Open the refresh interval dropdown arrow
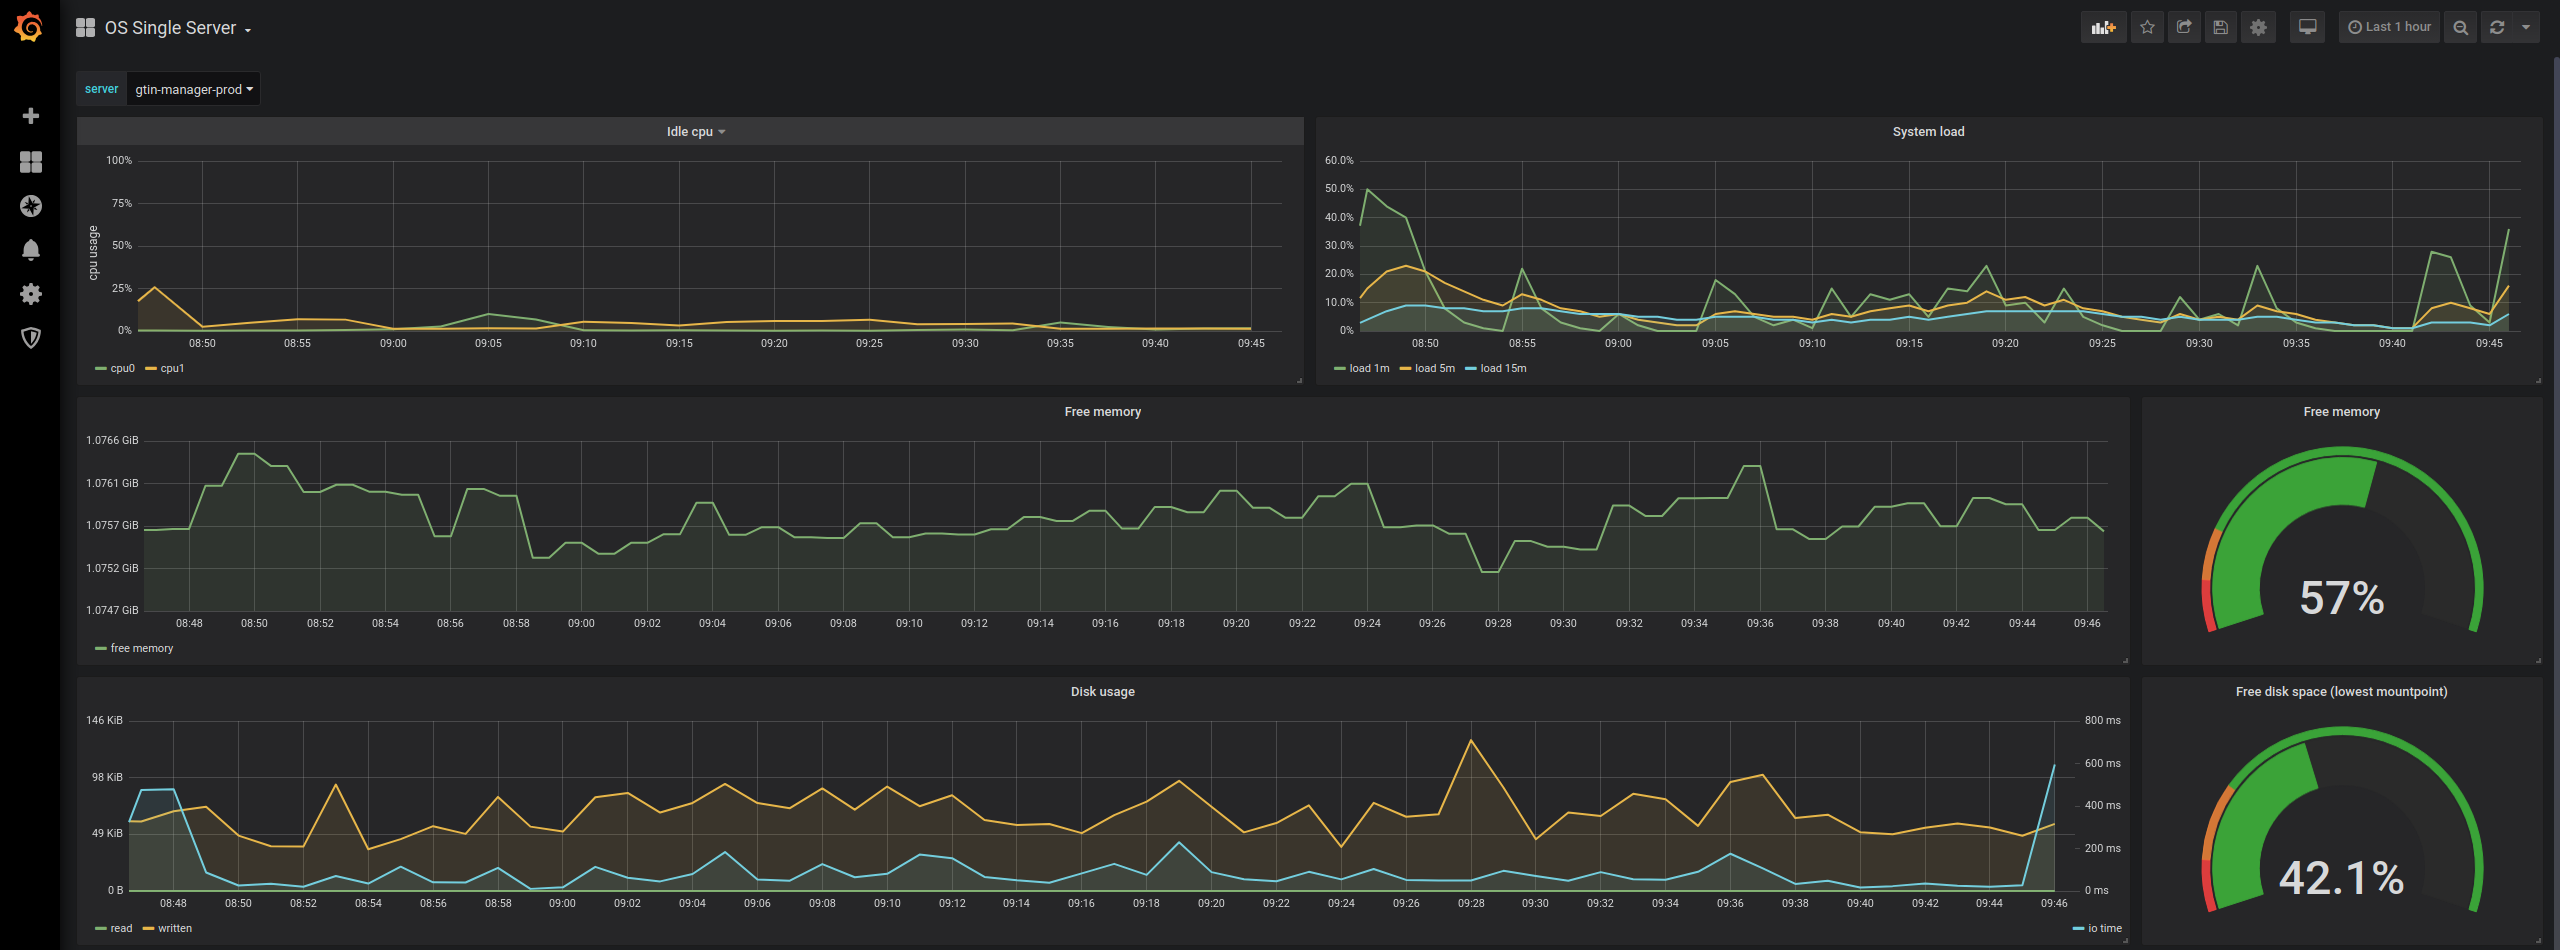This screenshot has height=950, width=2560. click(x=2527, y=27)
